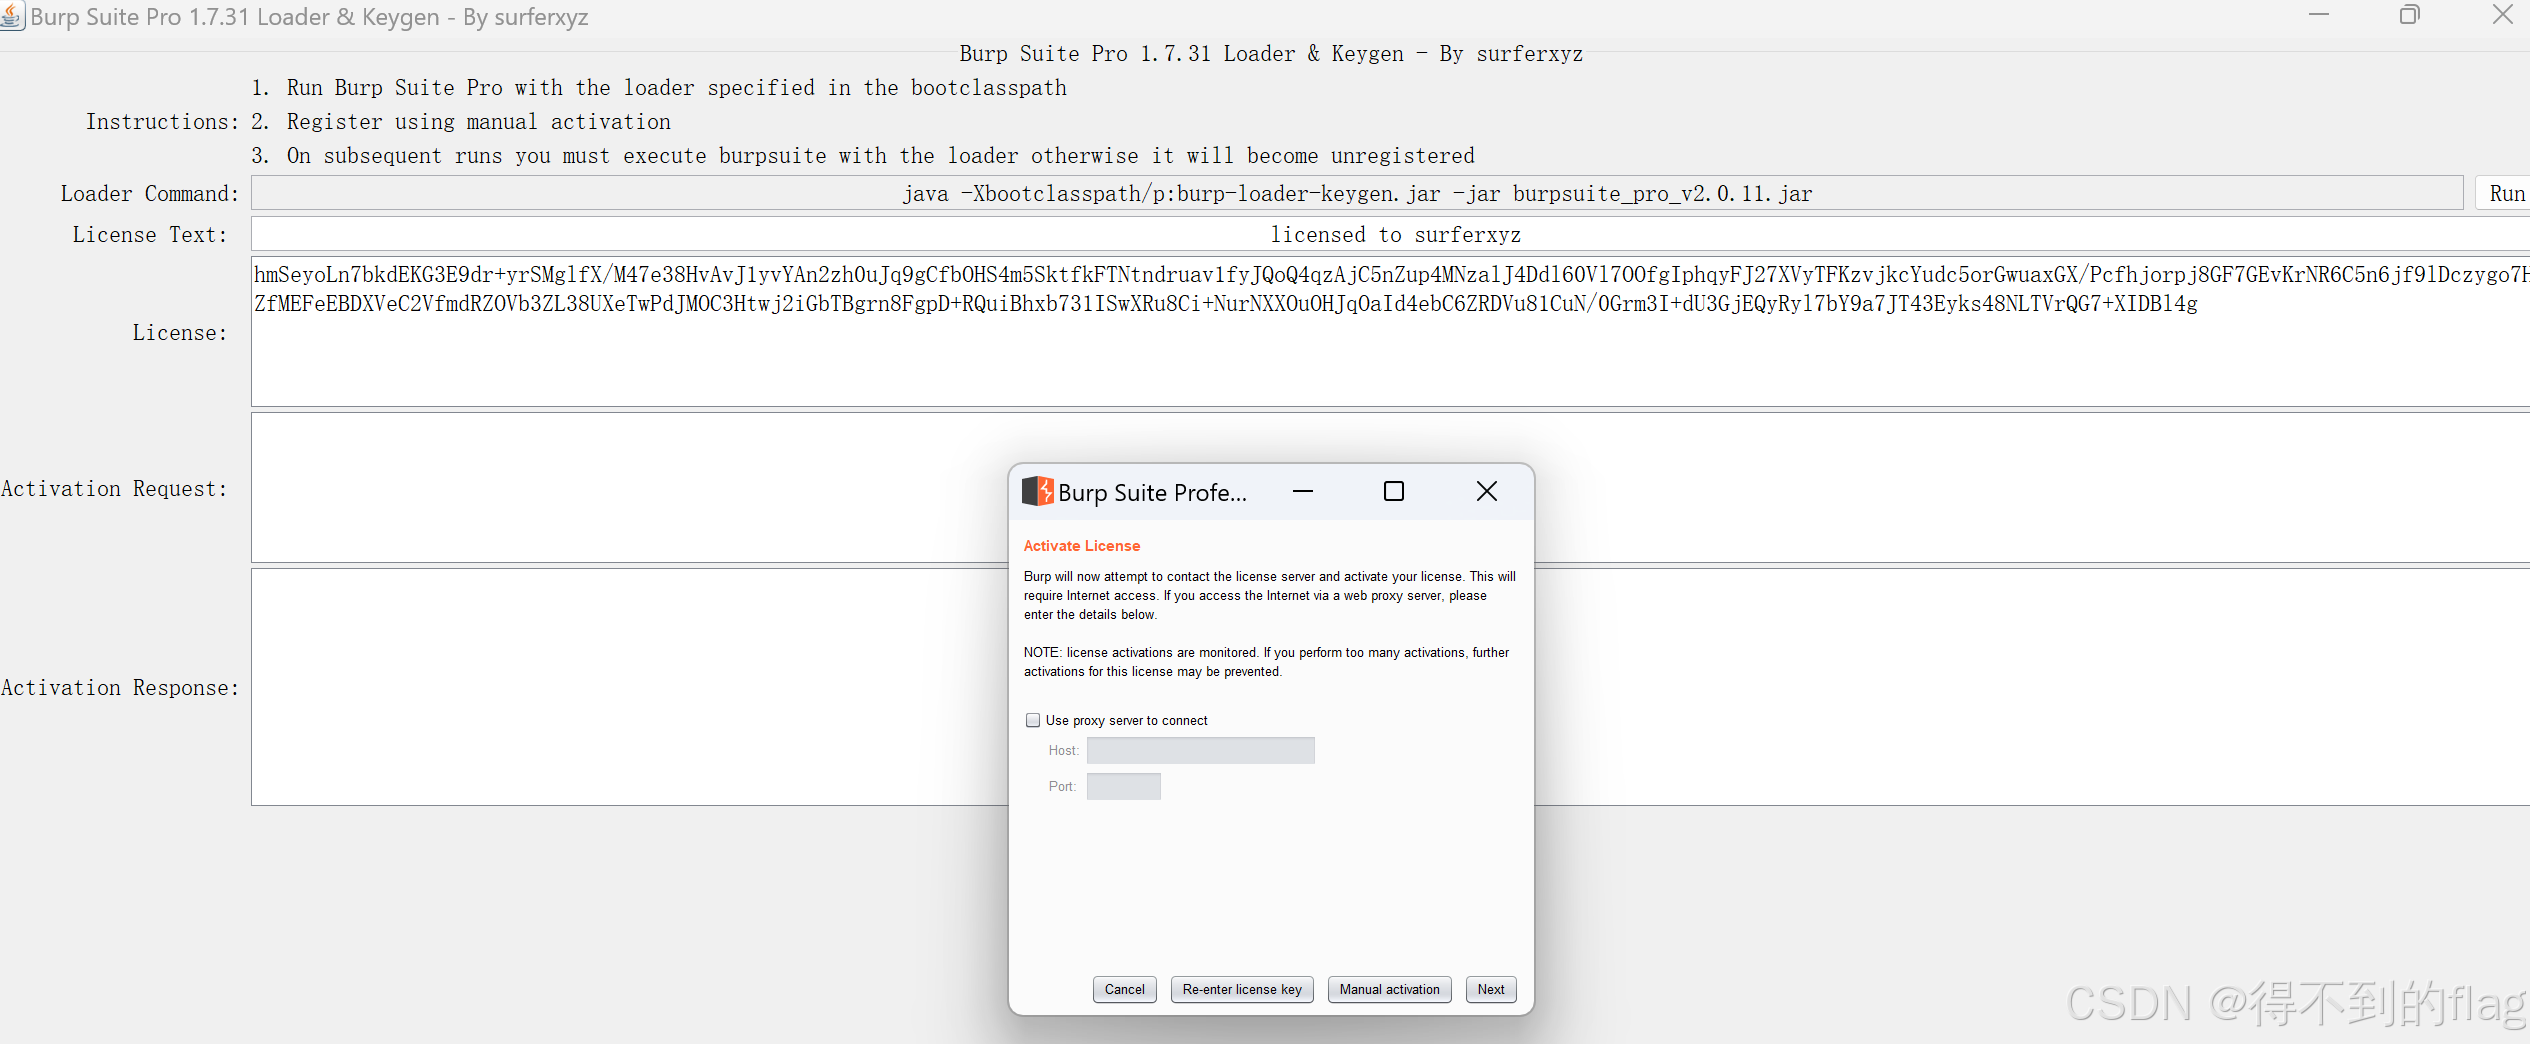Click the centered 'Loader & Keygen - By surferxyz' header
This screenshot has width=2530, height=1044.
pyautogui.click(x=1271, y=54)
